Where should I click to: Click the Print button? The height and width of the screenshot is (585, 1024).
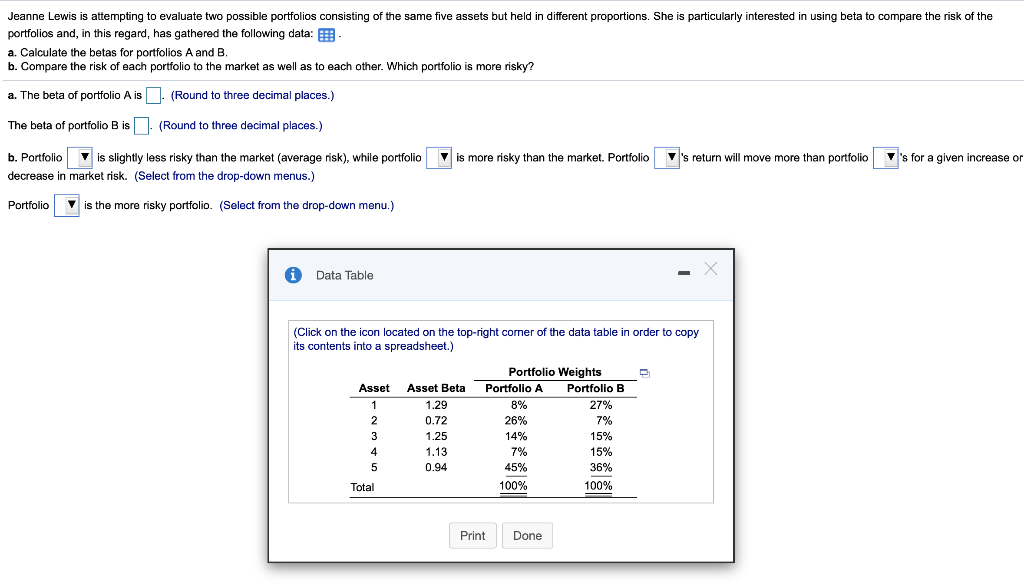[x=472, y=535]
